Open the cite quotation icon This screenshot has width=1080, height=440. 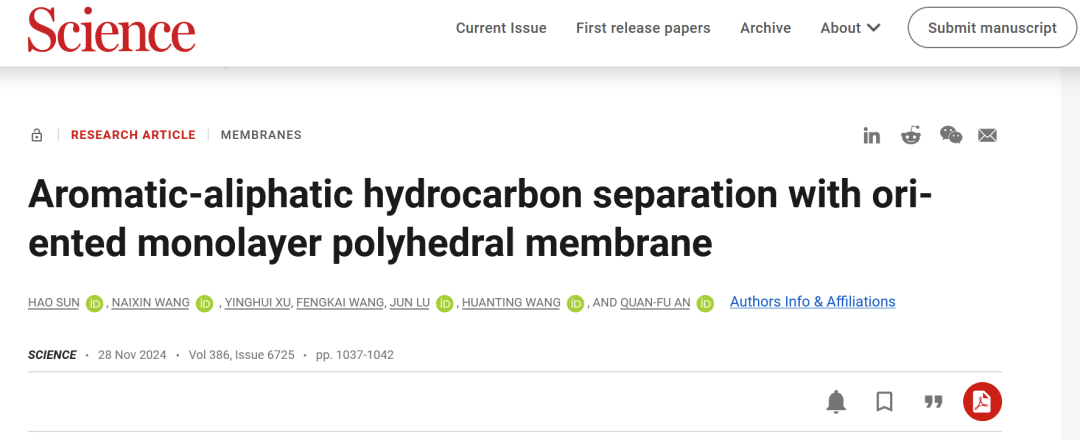coord(933,401)
